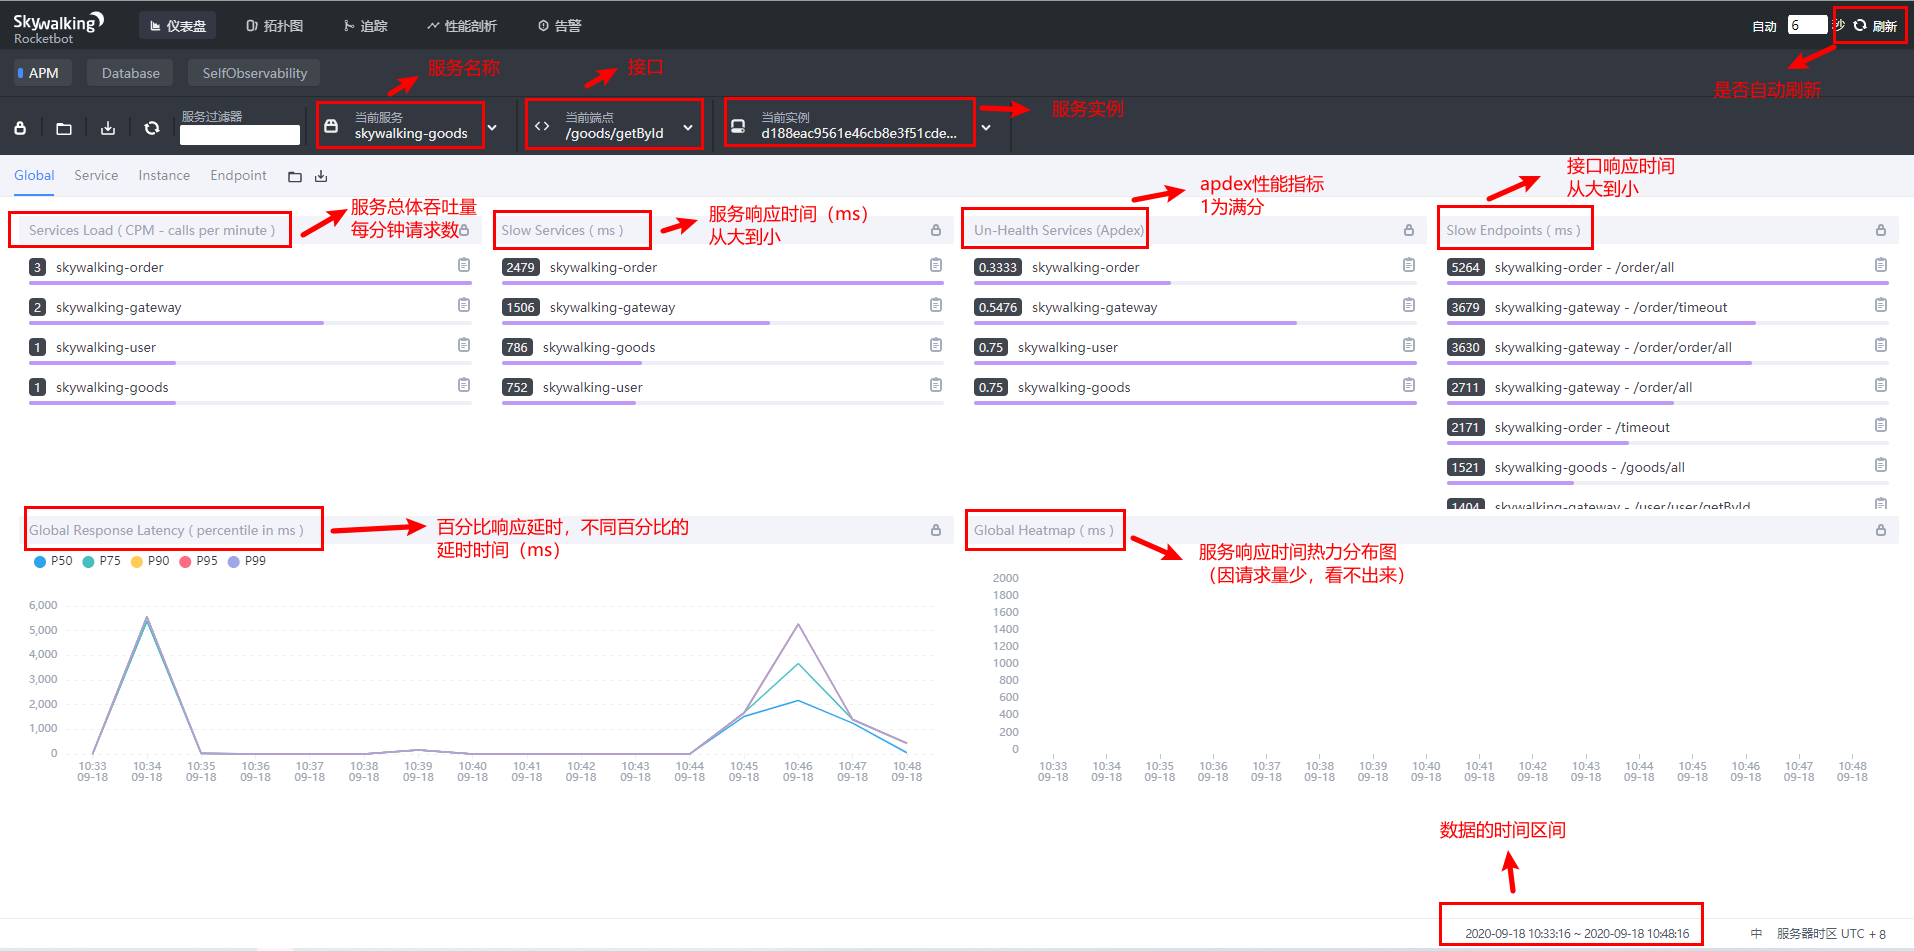This screenshot has height=951, width=1914.
Task: Copy the skywalking-gateway /order/timeout endpoint name
Action: point(1881,305)
